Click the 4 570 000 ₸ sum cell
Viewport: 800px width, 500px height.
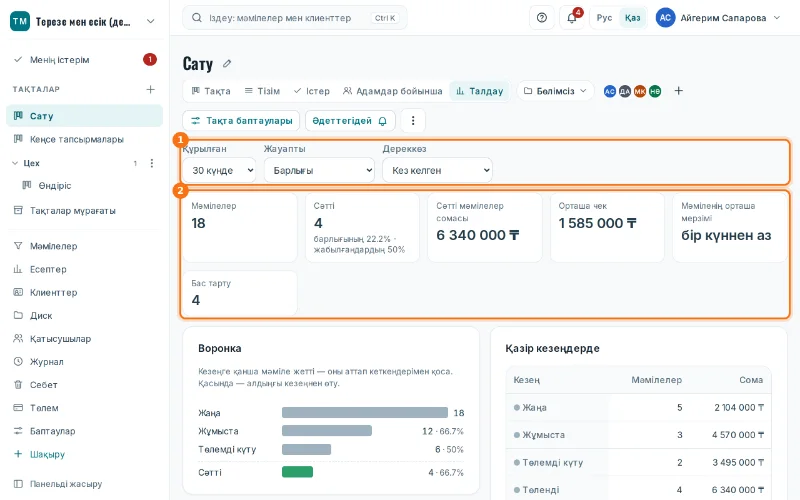pos(738,435)
